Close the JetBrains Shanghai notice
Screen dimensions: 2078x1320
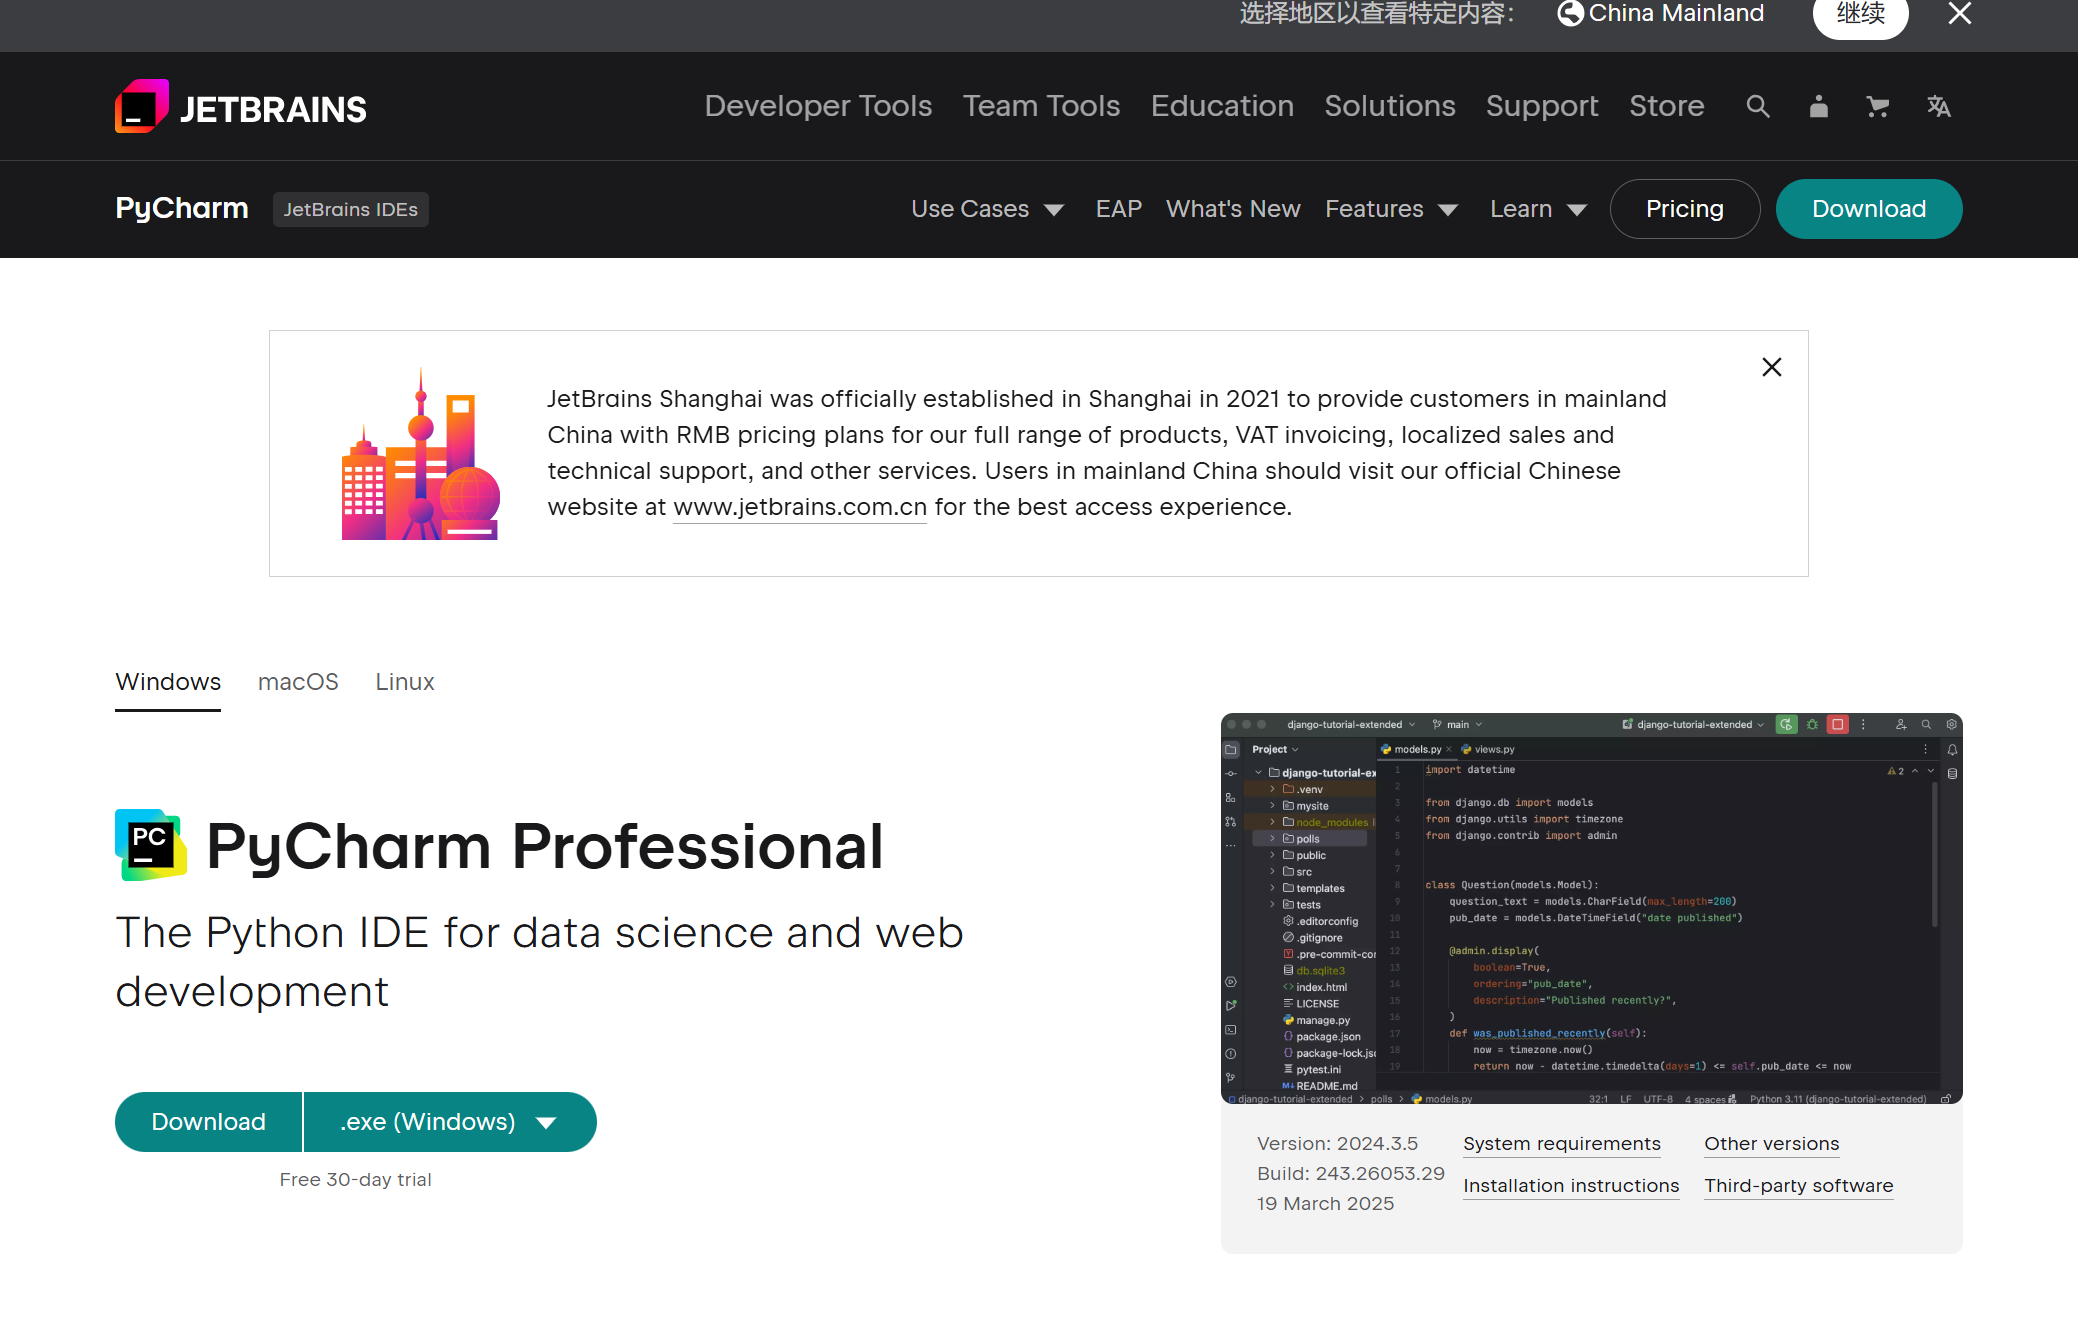point(1772,367)
